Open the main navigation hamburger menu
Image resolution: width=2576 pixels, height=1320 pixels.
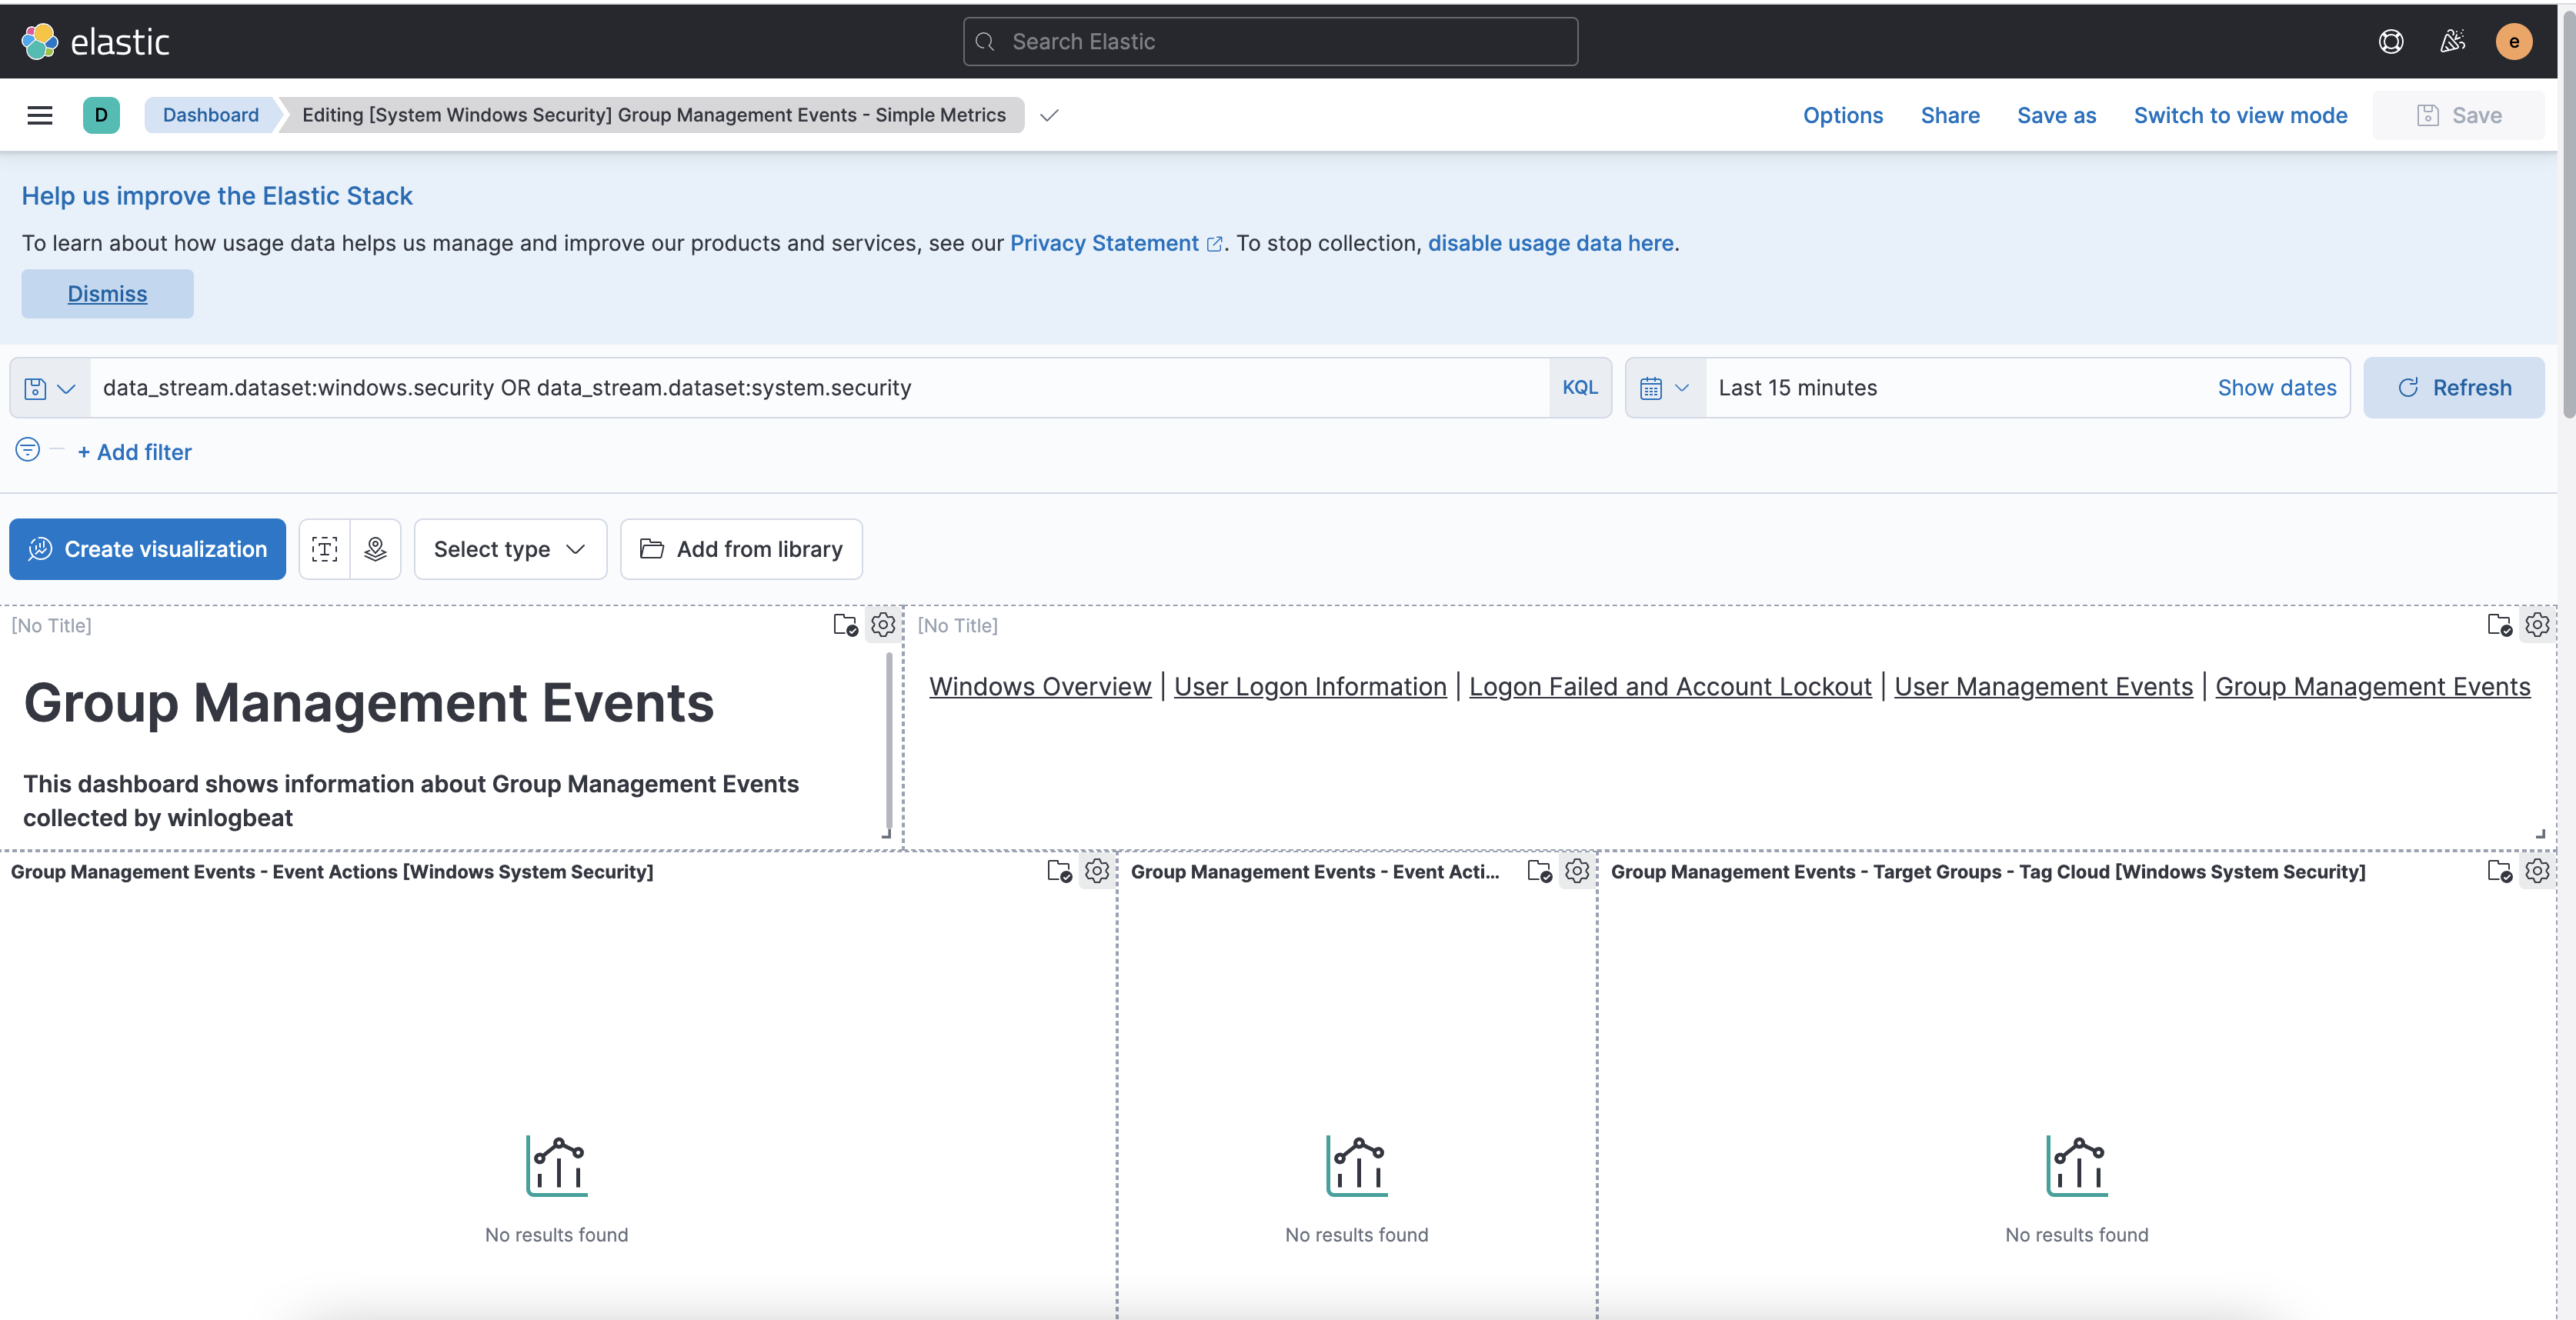[x=39, y=115]
